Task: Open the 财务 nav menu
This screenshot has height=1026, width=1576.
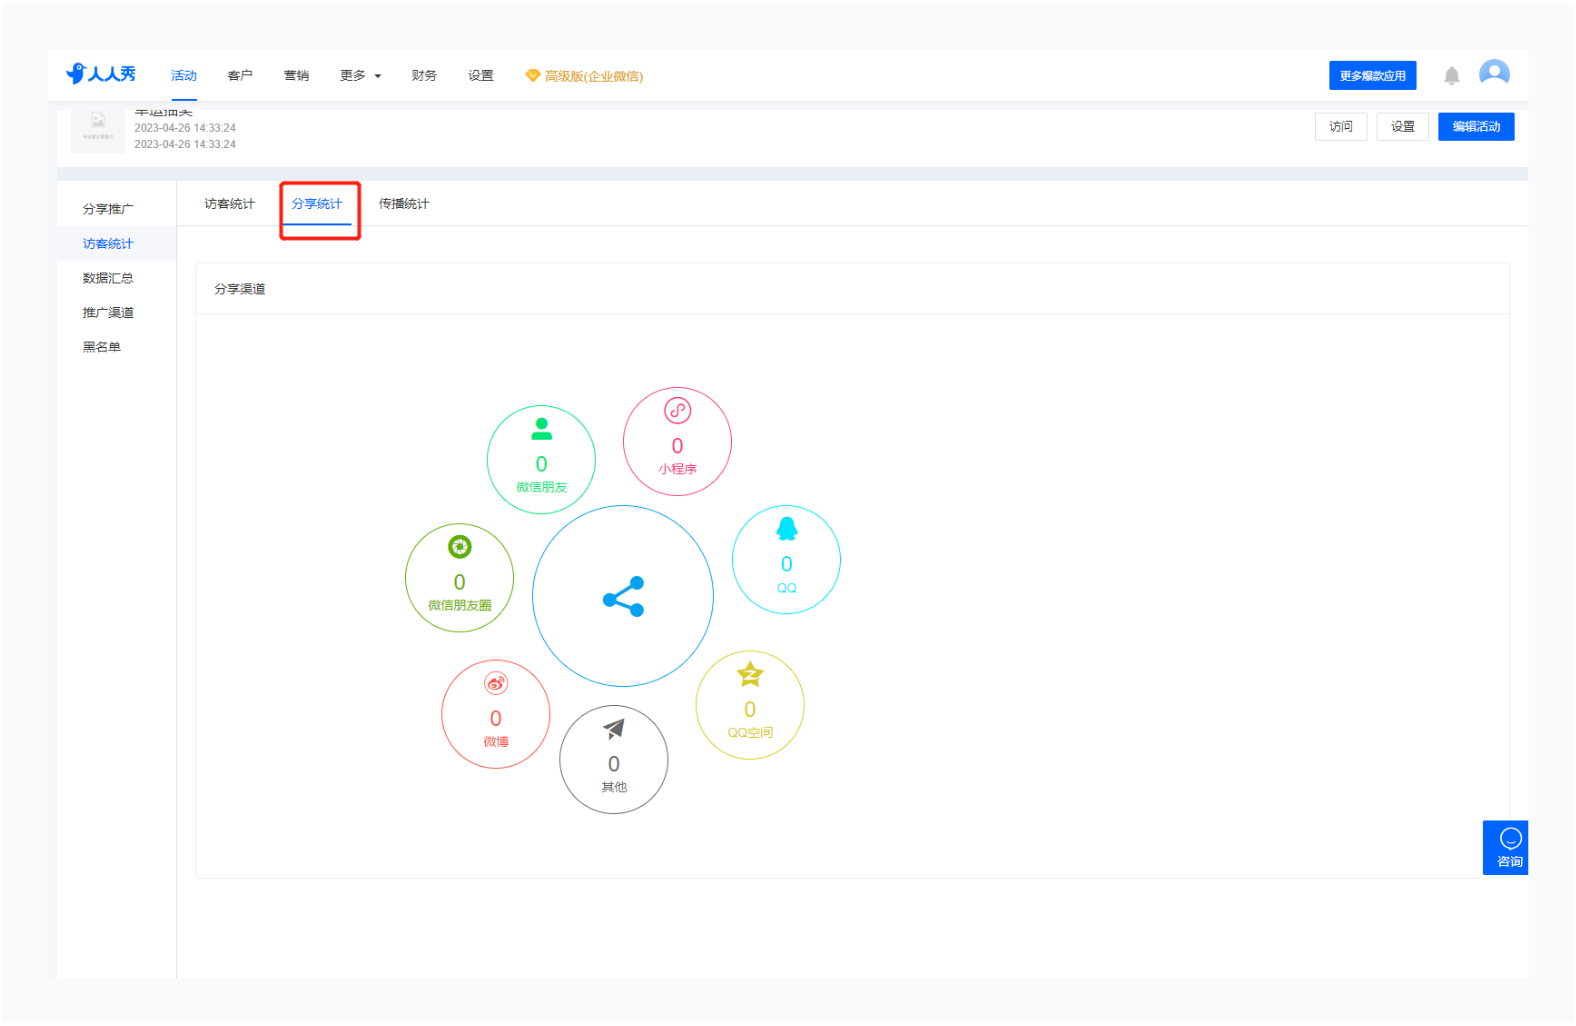Action: click(x=424, y=76)
